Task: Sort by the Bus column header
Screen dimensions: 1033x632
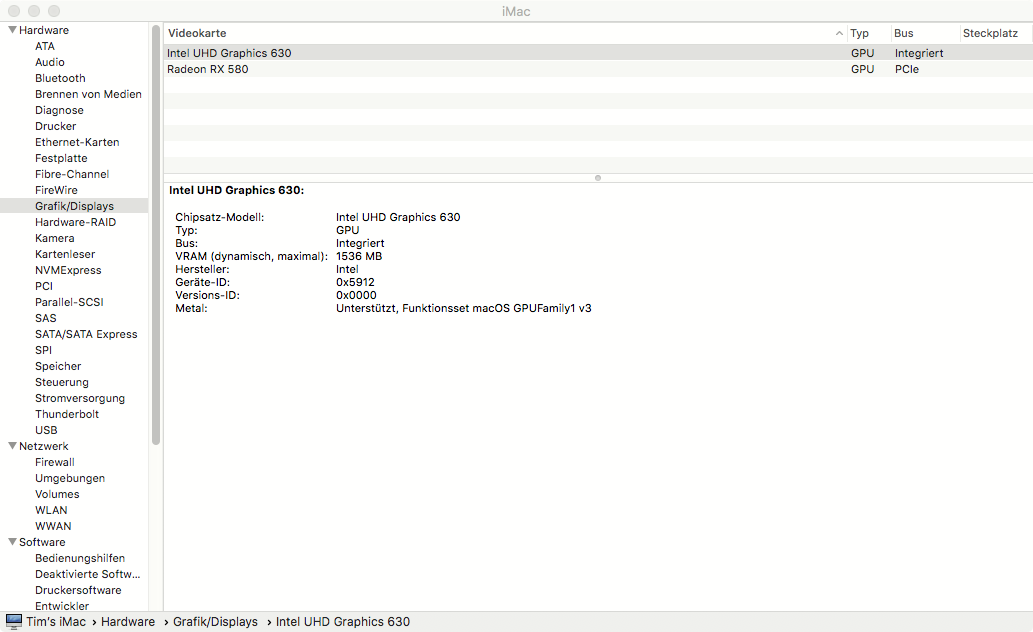Action: coord(903,33)
